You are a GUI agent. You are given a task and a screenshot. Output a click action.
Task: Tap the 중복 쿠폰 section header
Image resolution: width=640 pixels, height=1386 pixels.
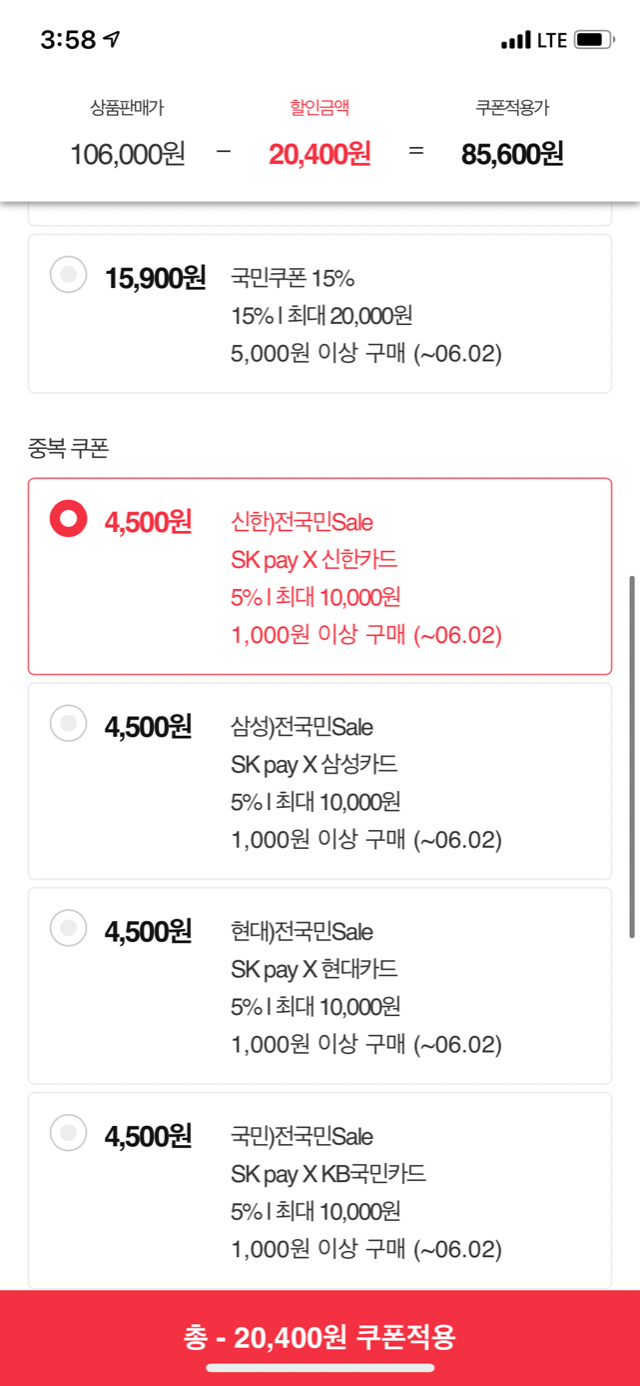(68, 448)
